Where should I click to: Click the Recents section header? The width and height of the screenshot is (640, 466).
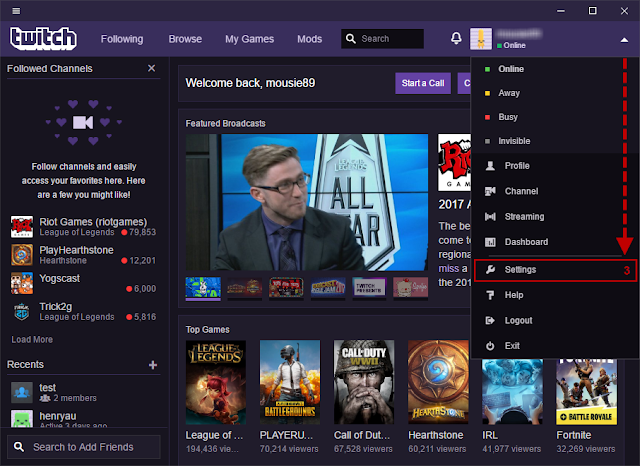[x=25, y=364]
